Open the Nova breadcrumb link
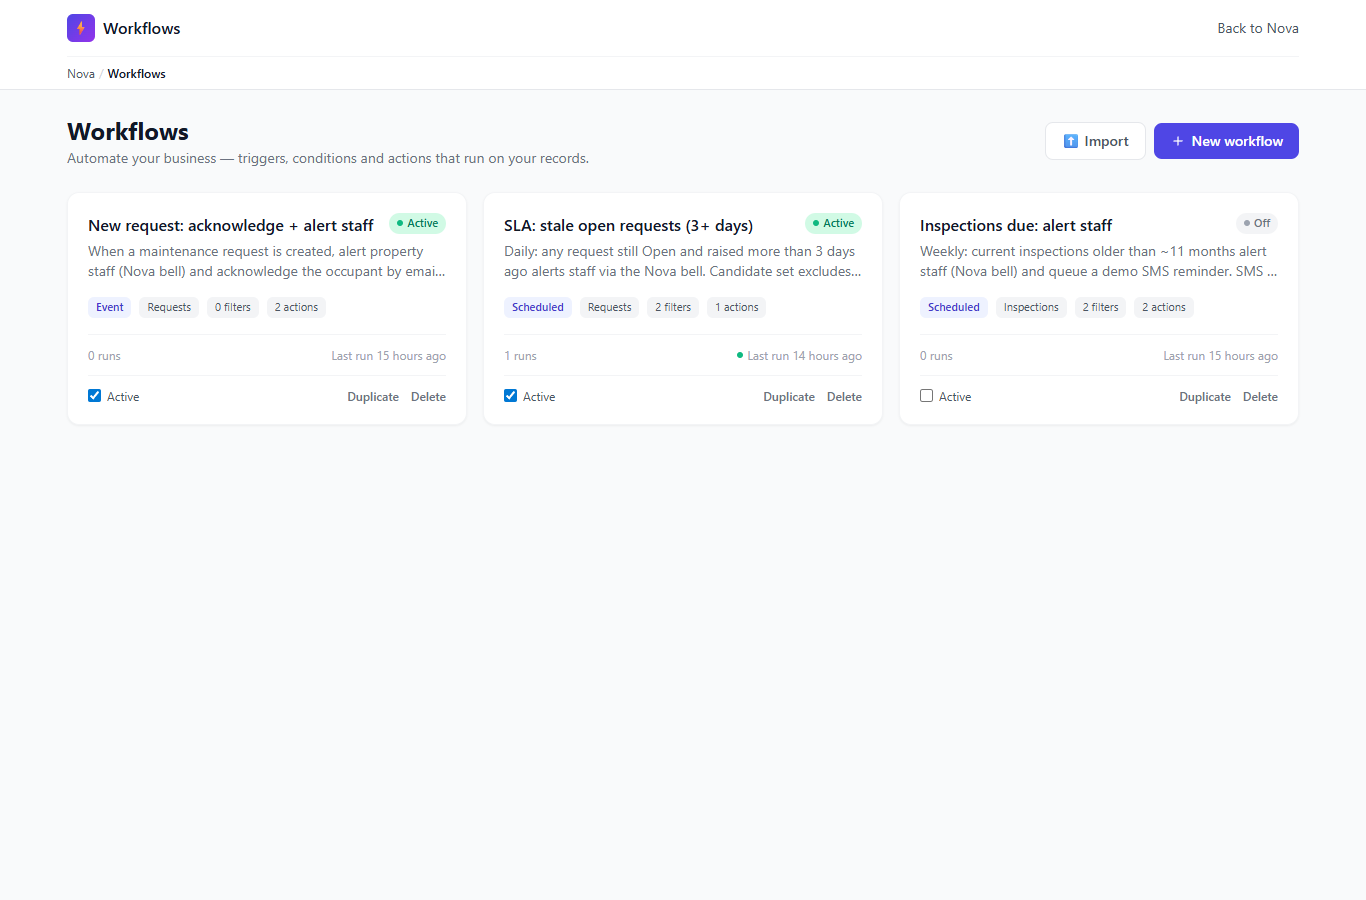 81,74
